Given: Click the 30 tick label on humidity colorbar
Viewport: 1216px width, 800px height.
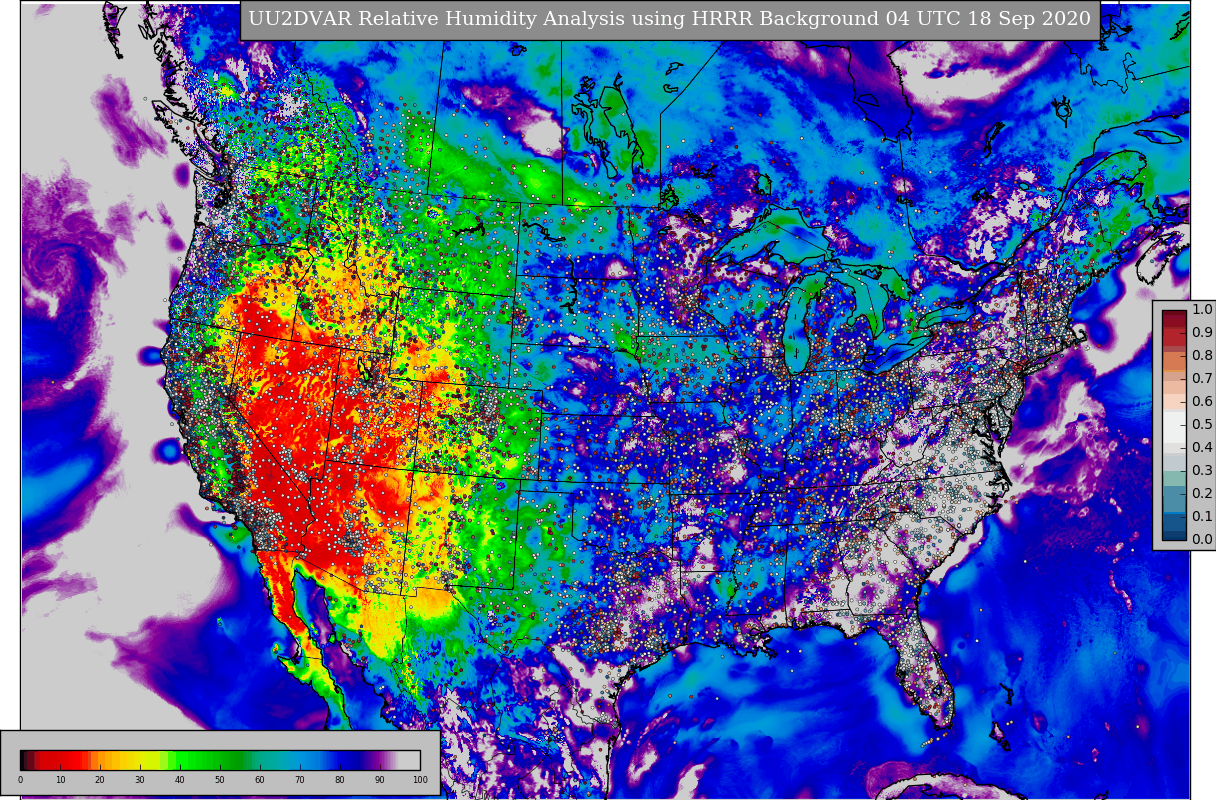Looking at the screenshot, I should [140, 780].
